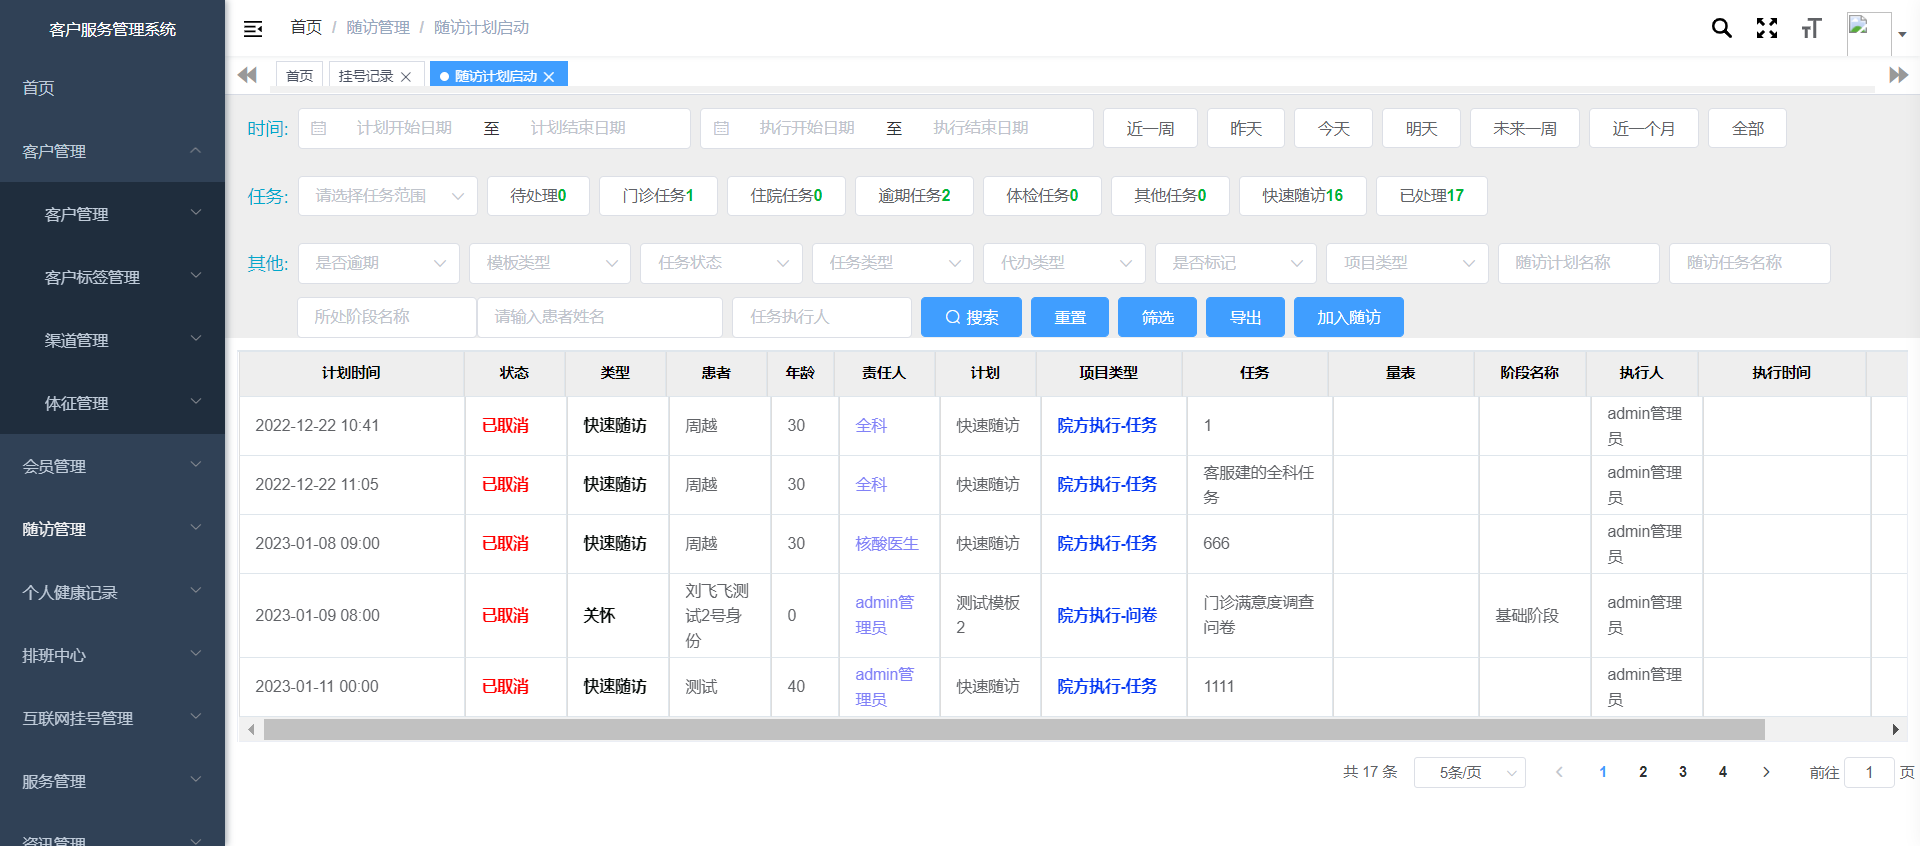Expand the 随访管理 menu
The width and height of the screenshot is (1920, 846).
point(112,529)
